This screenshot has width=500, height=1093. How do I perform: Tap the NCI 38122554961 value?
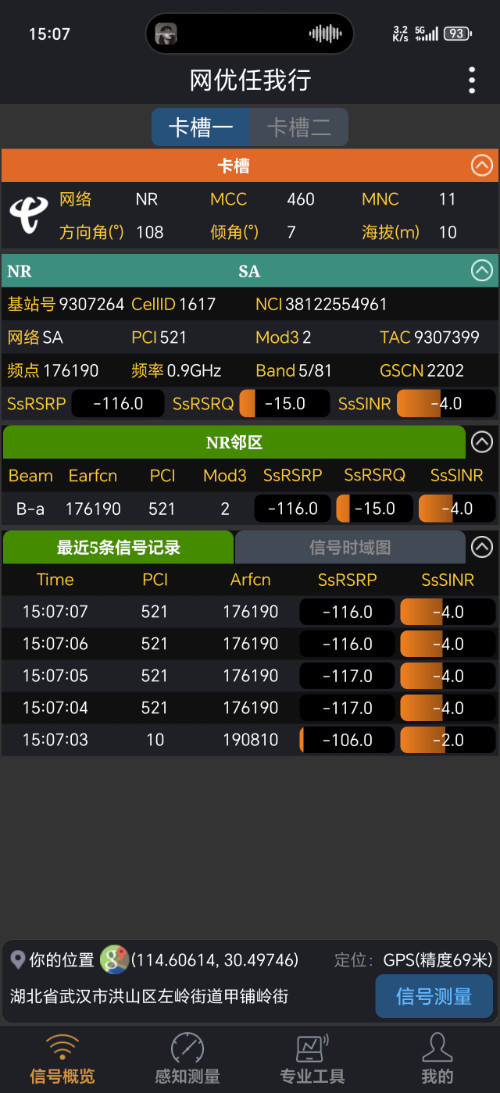(336, 304)
